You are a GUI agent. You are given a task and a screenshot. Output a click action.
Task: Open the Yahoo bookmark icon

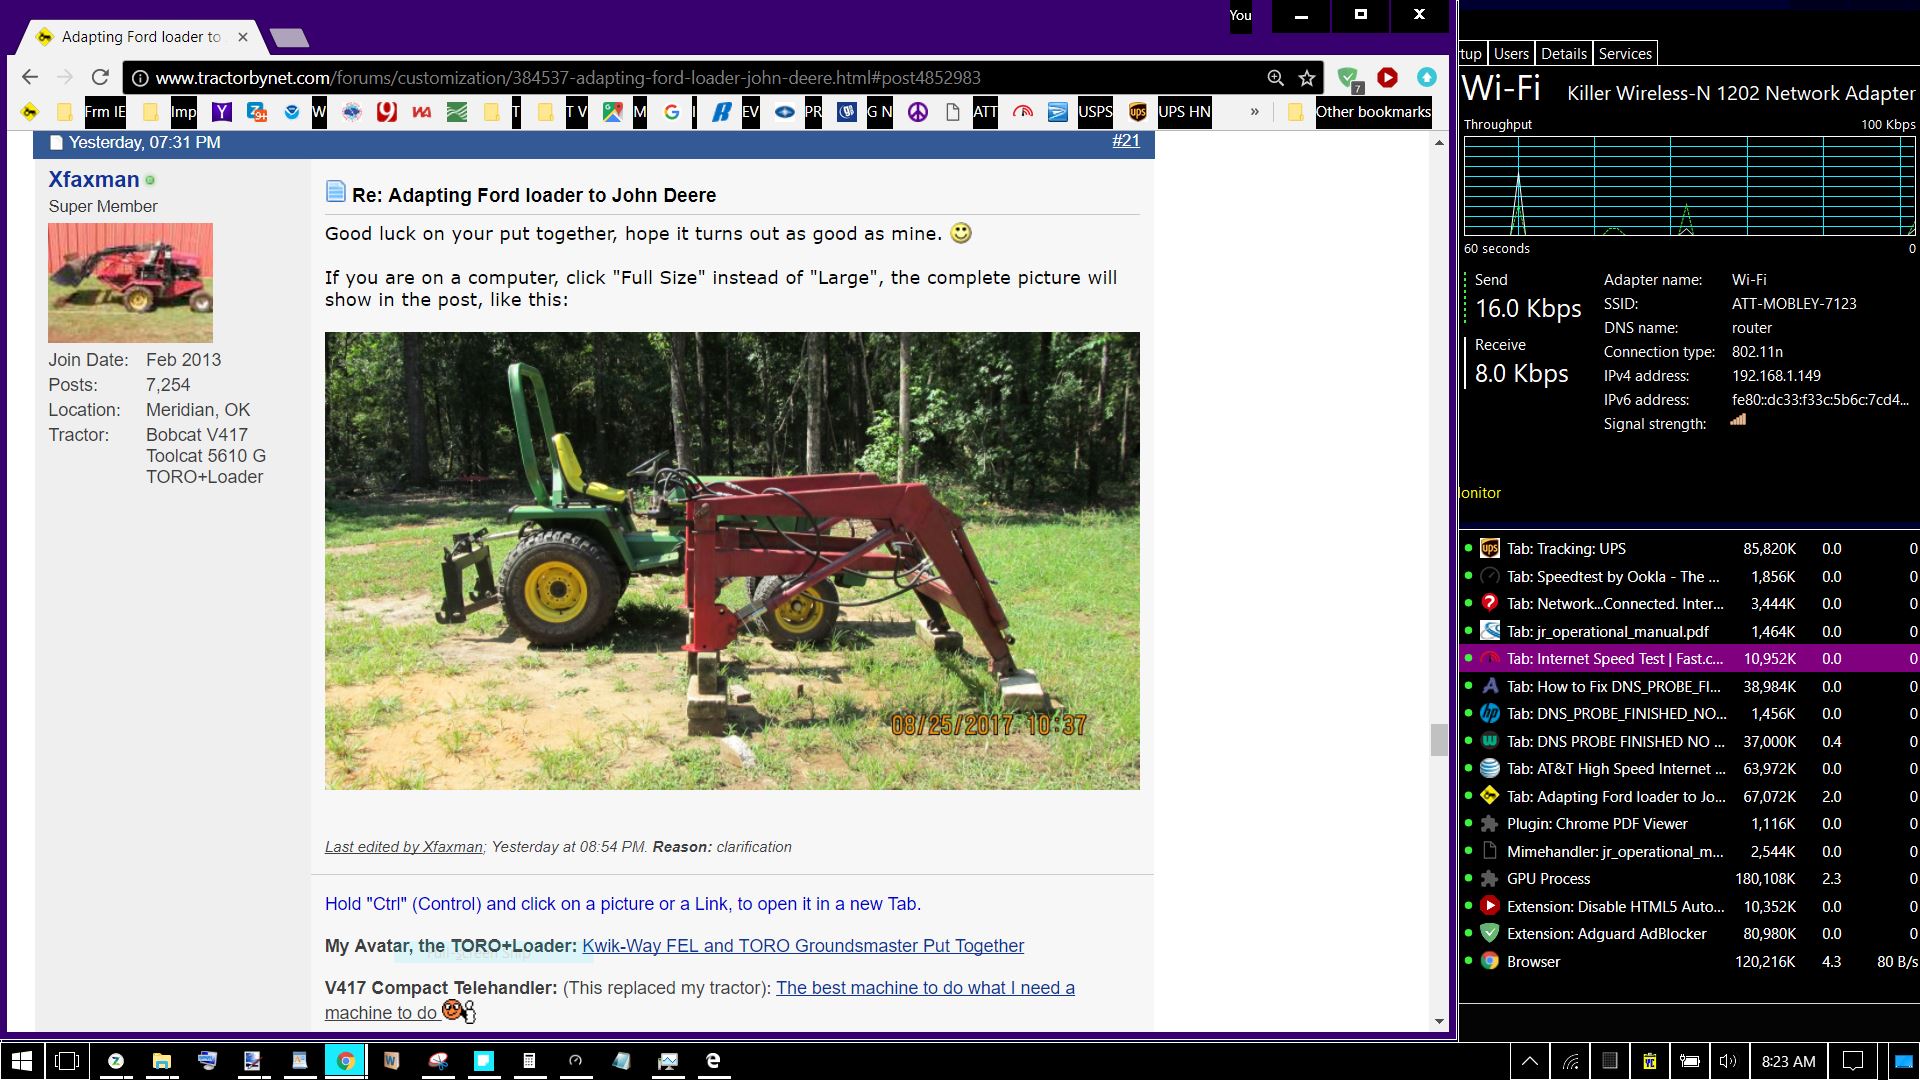pyautogui.click(x=221, y=112)
